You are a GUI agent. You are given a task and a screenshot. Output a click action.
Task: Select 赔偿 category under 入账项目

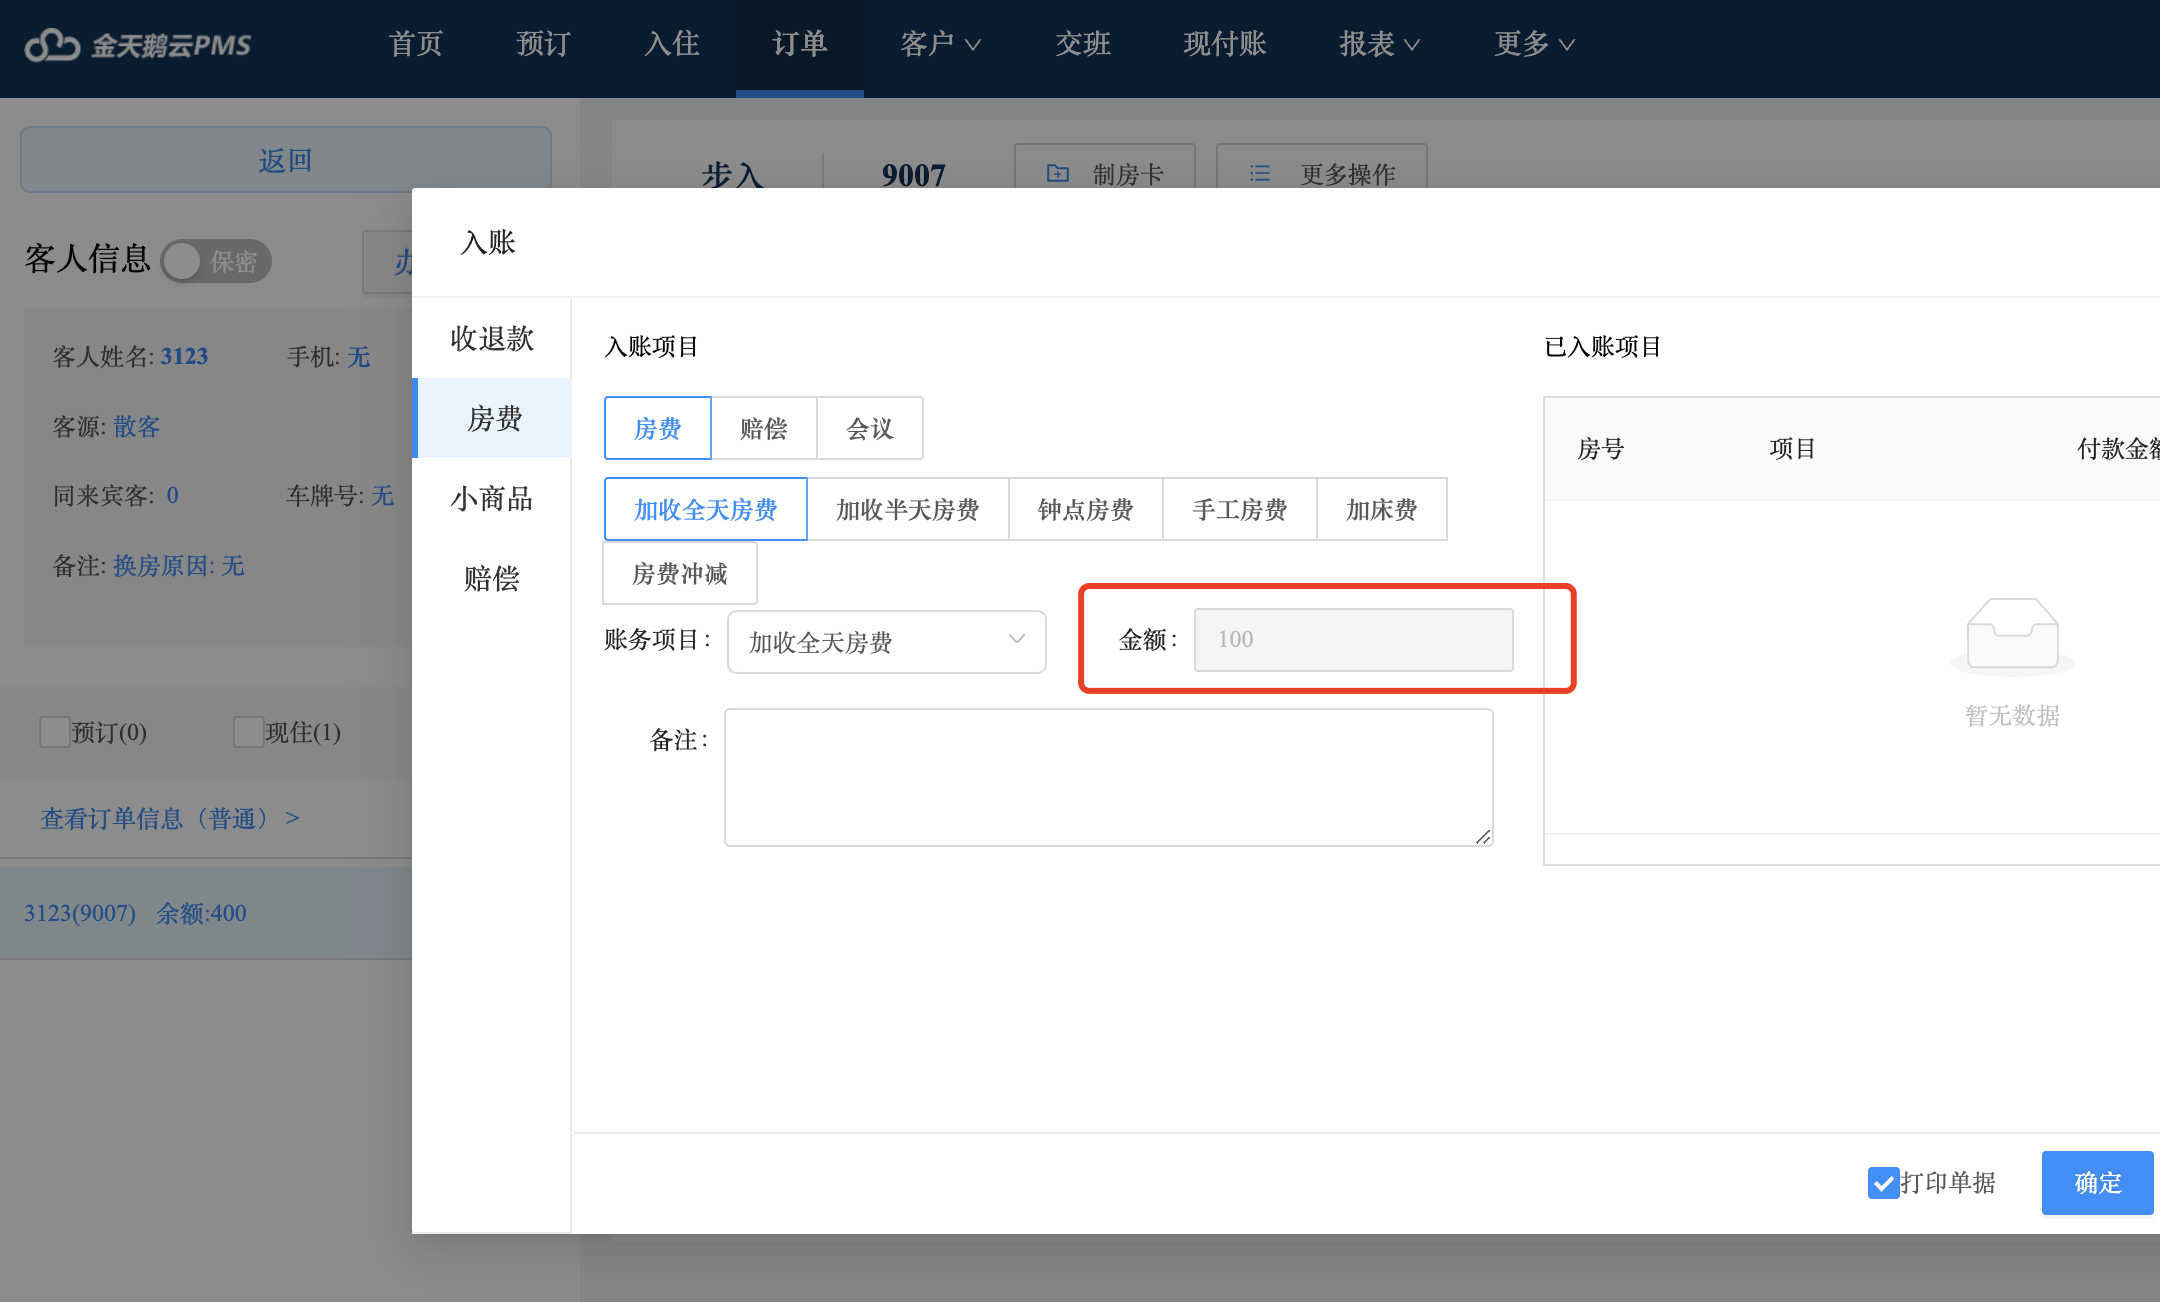point(764,428)
